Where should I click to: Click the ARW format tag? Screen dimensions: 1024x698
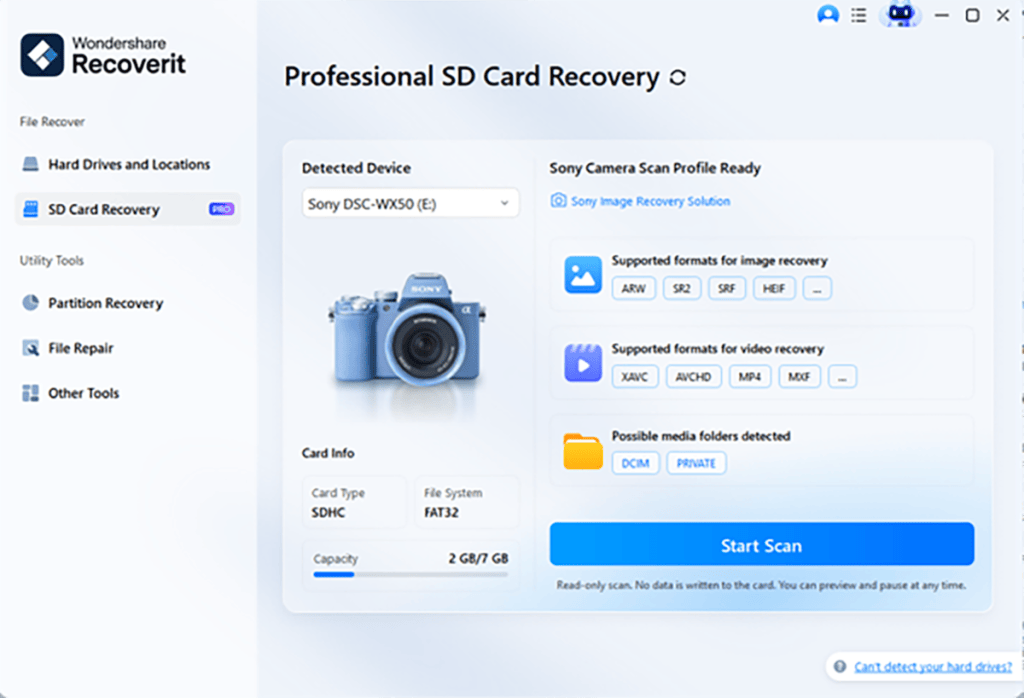pyautogui.click(x=633, y=289)
